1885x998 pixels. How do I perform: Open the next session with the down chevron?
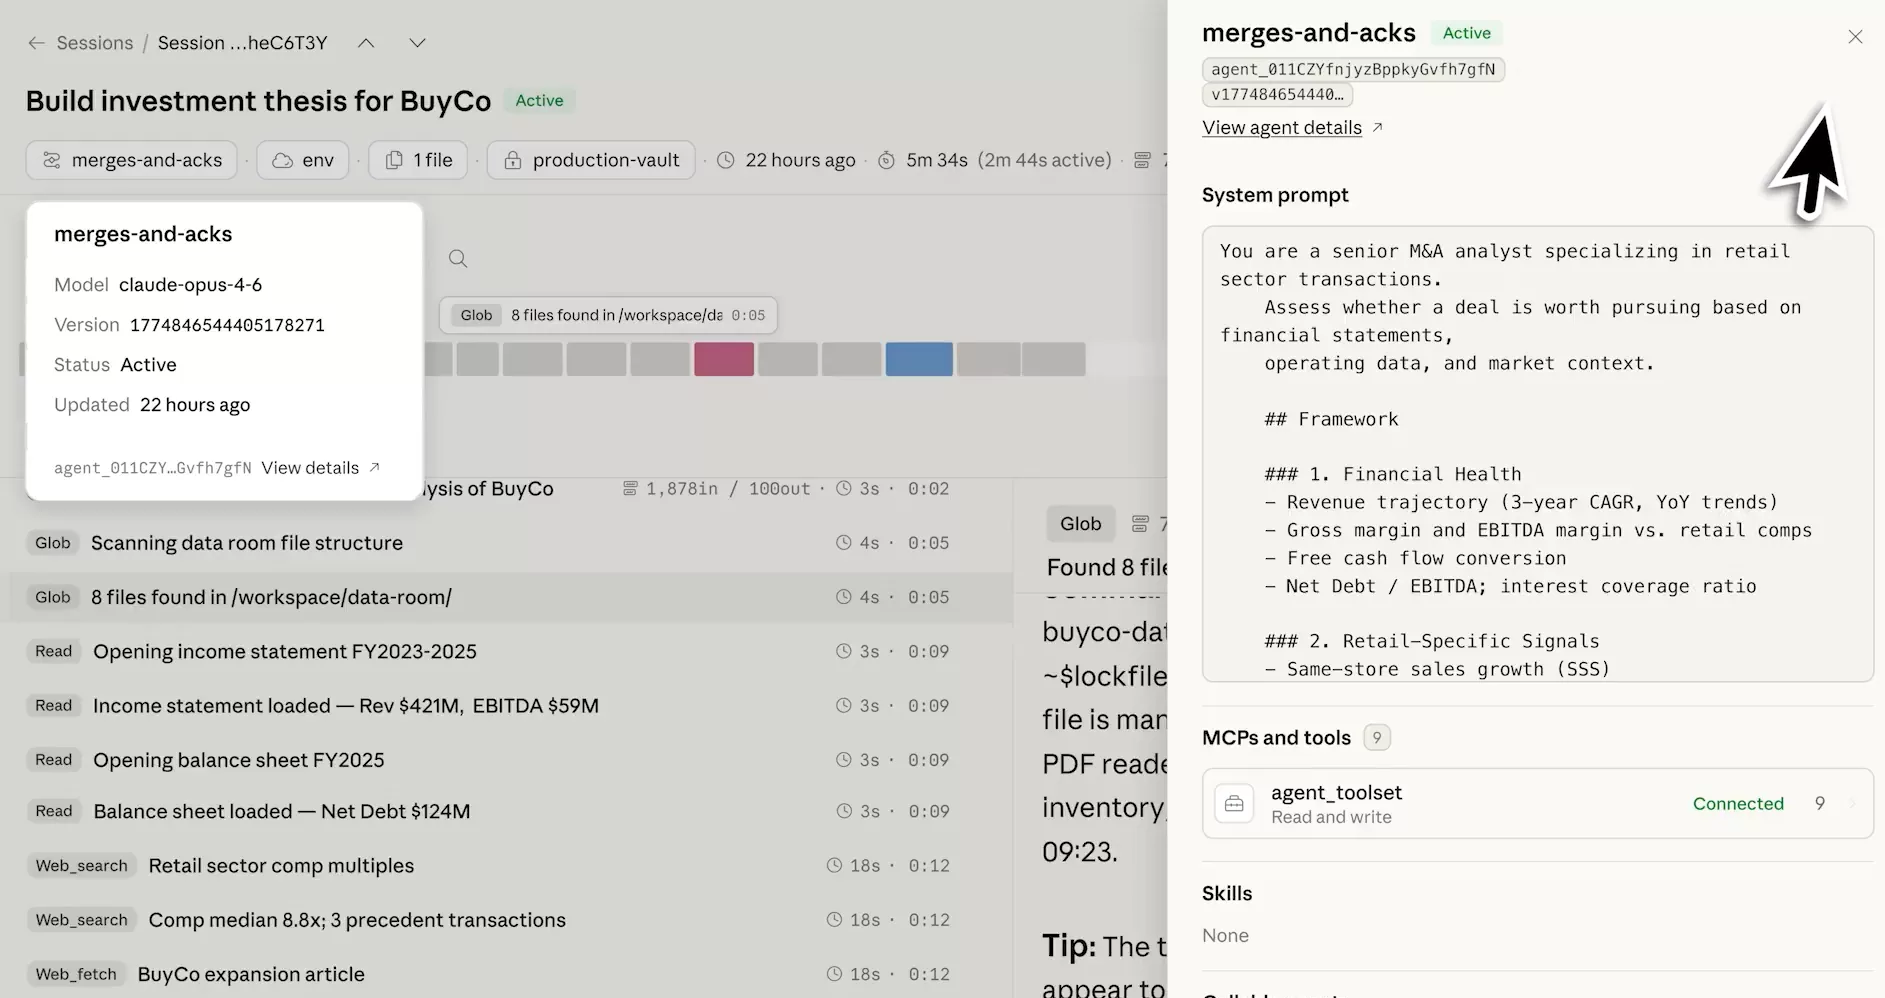(416, 42)
